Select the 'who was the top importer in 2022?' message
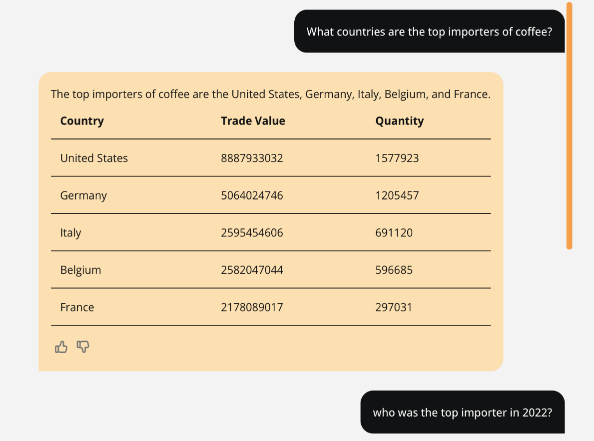The height and width of the screenshot is (441, 594). pyautogui.click(x=463, y=412)
